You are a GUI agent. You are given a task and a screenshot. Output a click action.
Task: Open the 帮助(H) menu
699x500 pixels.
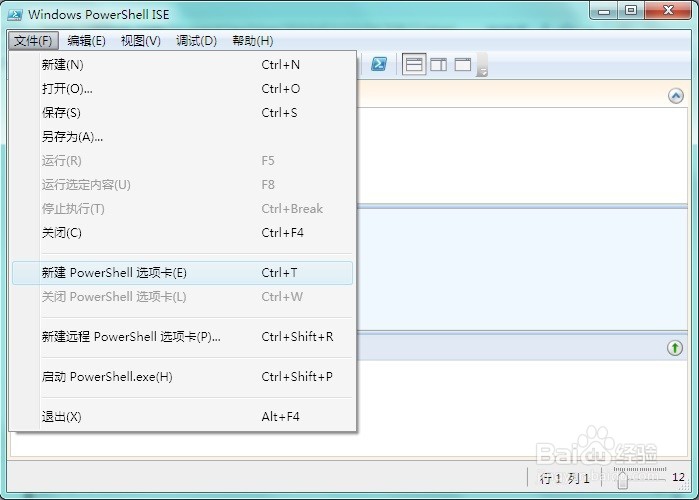253,41
